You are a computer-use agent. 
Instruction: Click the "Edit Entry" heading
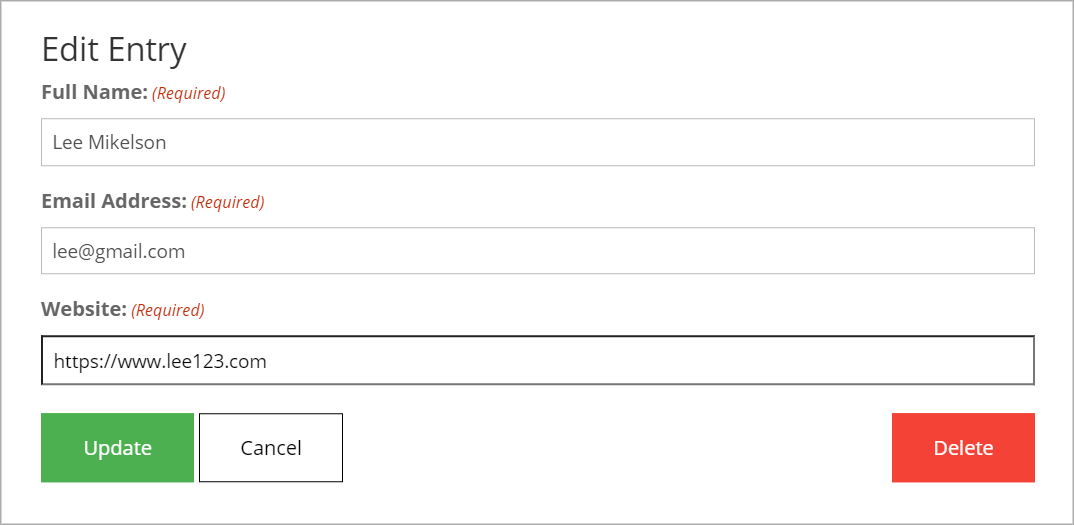(x=114, y=49)
